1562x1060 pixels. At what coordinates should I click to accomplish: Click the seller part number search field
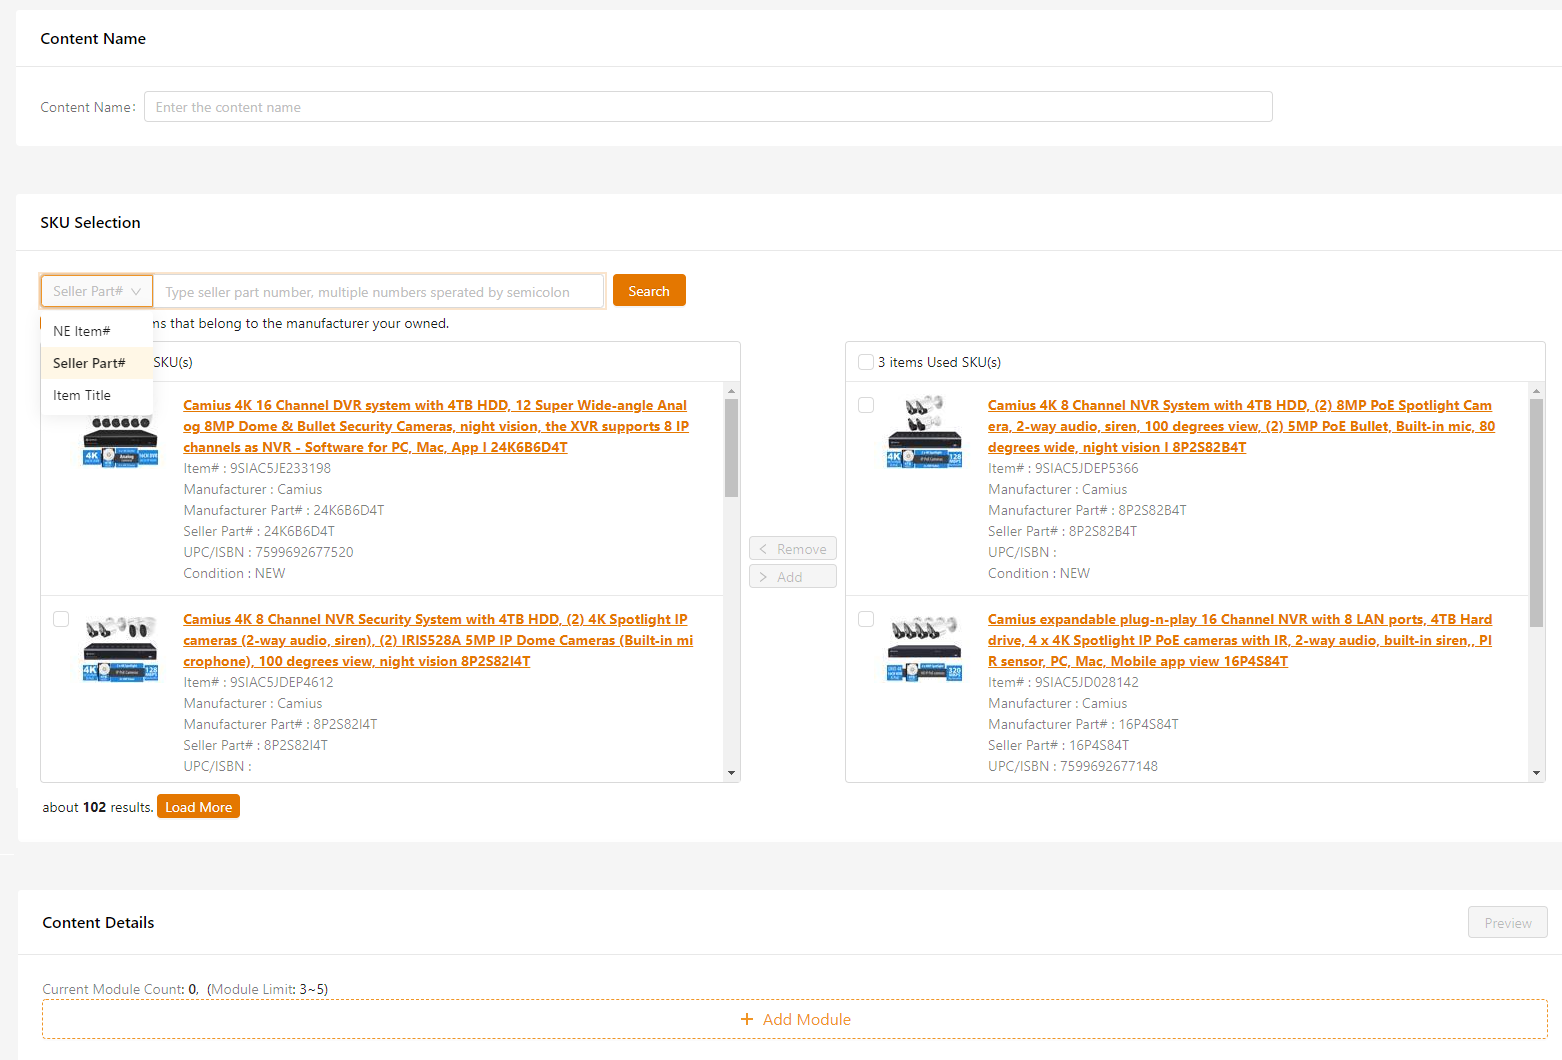[379, 291]
